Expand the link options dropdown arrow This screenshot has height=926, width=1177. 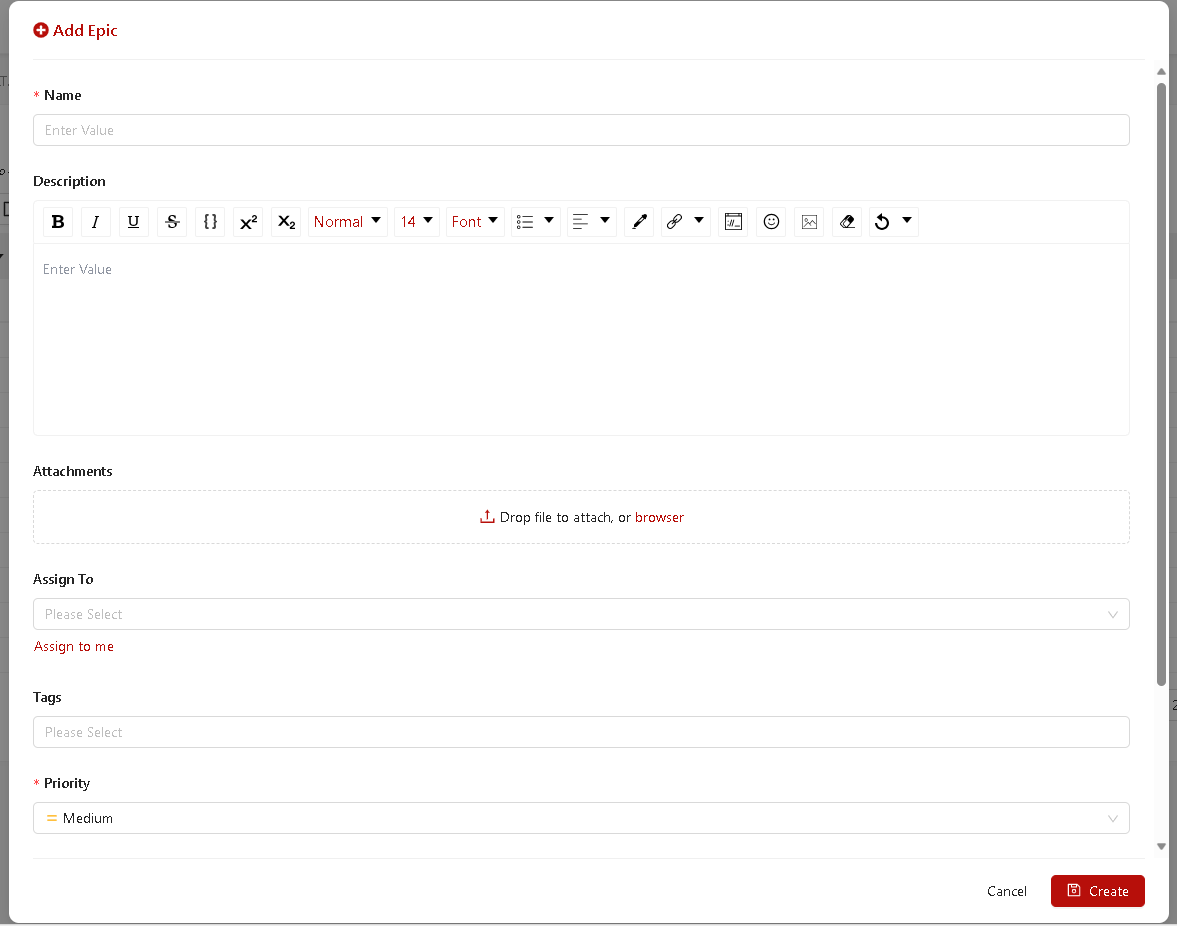(699, 220)
